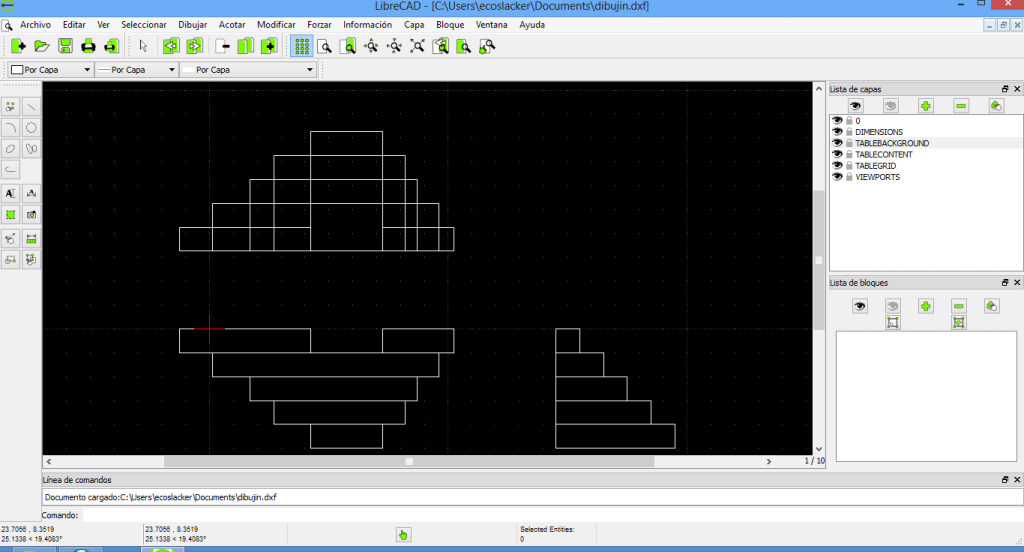Expand the line width 'Por Capa' dropdown
This screenshot has height=552, width=1024.
(136, 70)
